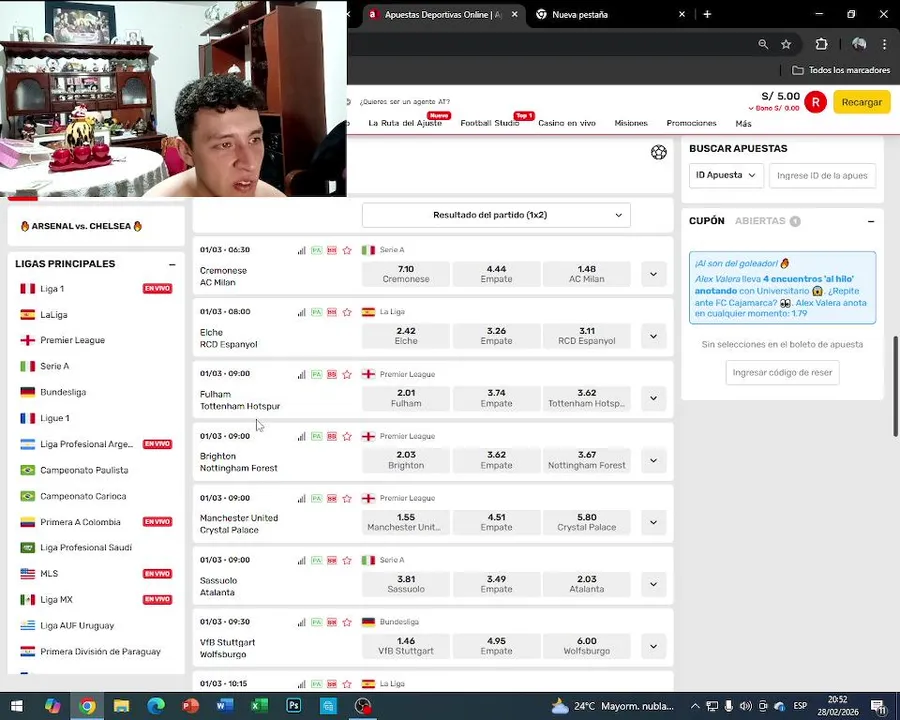Open Liga MX in the sidebar
Viewport: 900px width, 720px height.
(56, 599)
